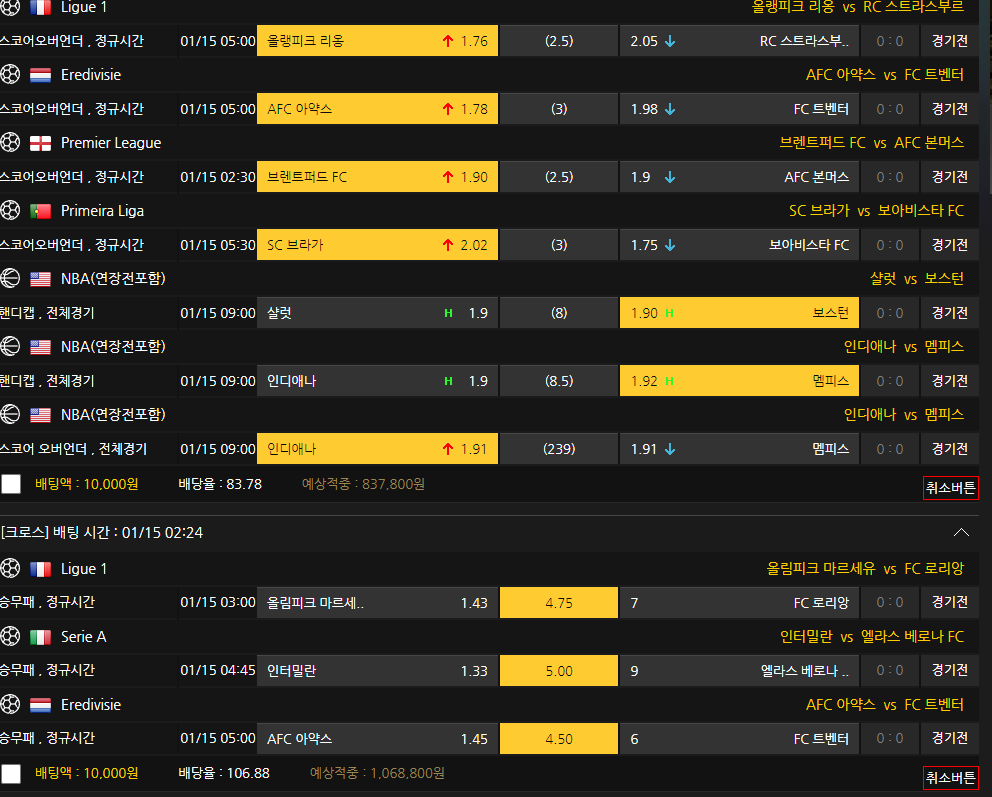Open the 샬럿 vs 보스턴 match title
This screenshot has width=992, height=797.
coord(917,278)
